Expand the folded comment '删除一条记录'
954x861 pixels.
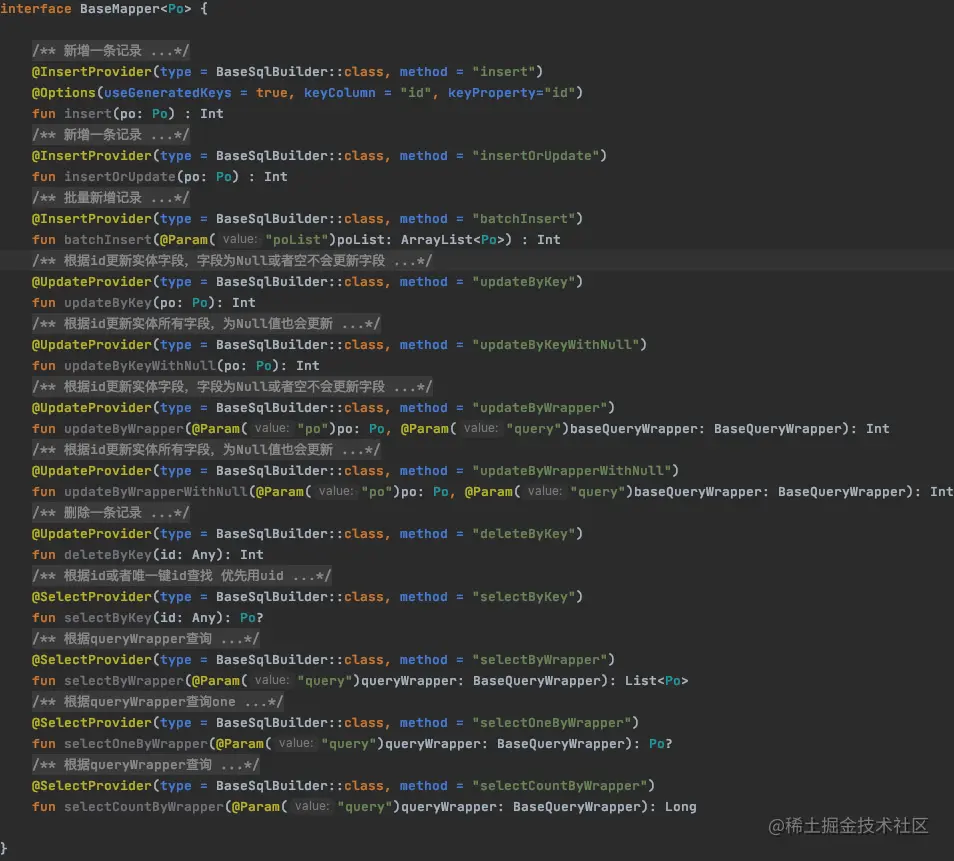pyautogui.click(x=110, y=512)
